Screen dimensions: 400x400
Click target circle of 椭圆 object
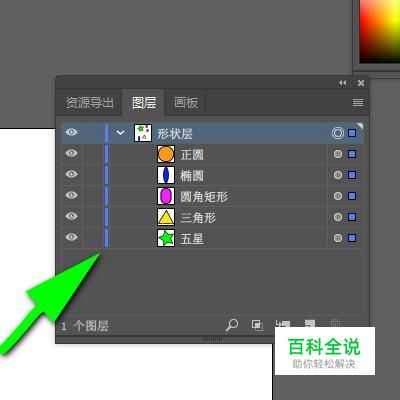338,175
